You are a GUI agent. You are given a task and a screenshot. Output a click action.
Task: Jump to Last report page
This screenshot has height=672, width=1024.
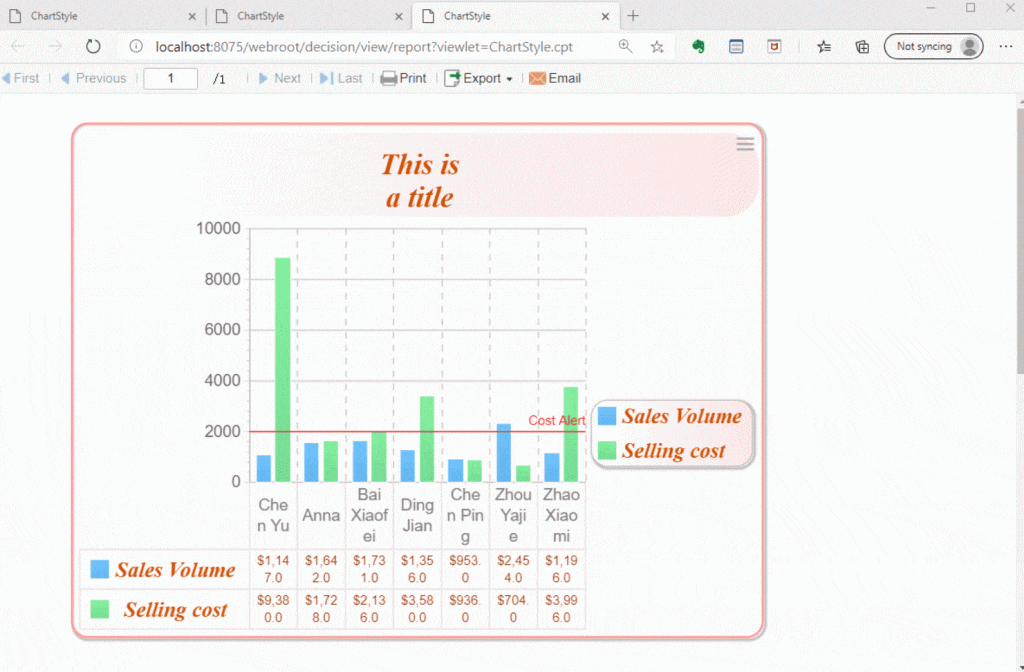[x=341, y=78]
